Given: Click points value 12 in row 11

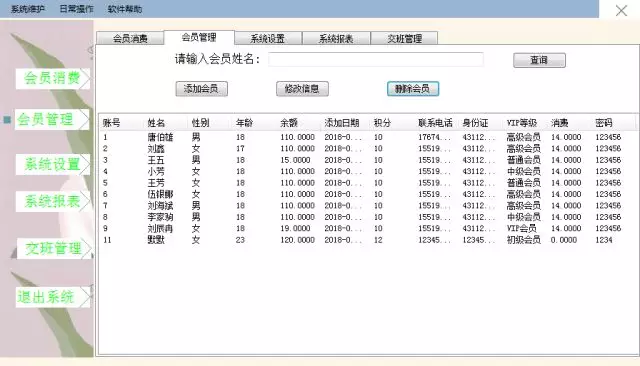Looking at the screenshot, I should (378, 240).
